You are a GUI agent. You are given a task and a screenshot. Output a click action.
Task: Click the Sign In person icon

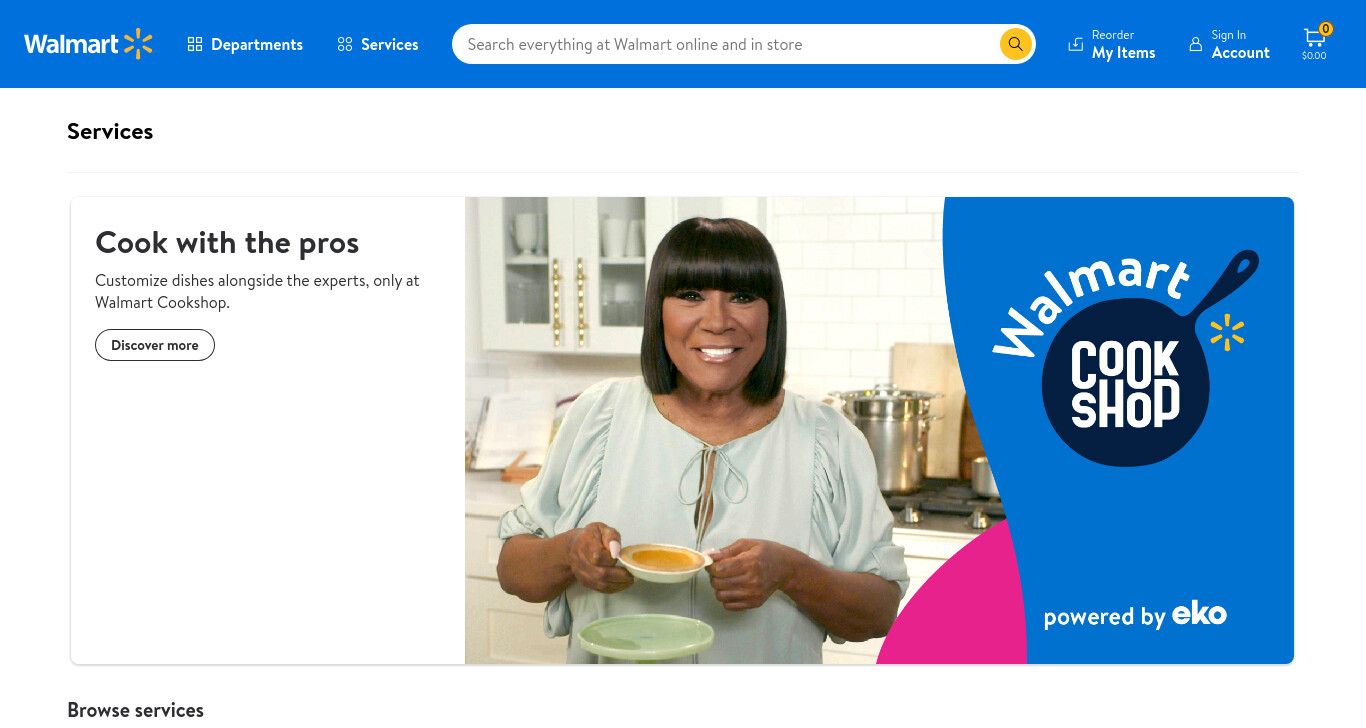pyautogui.click(x=1195, y=44)
